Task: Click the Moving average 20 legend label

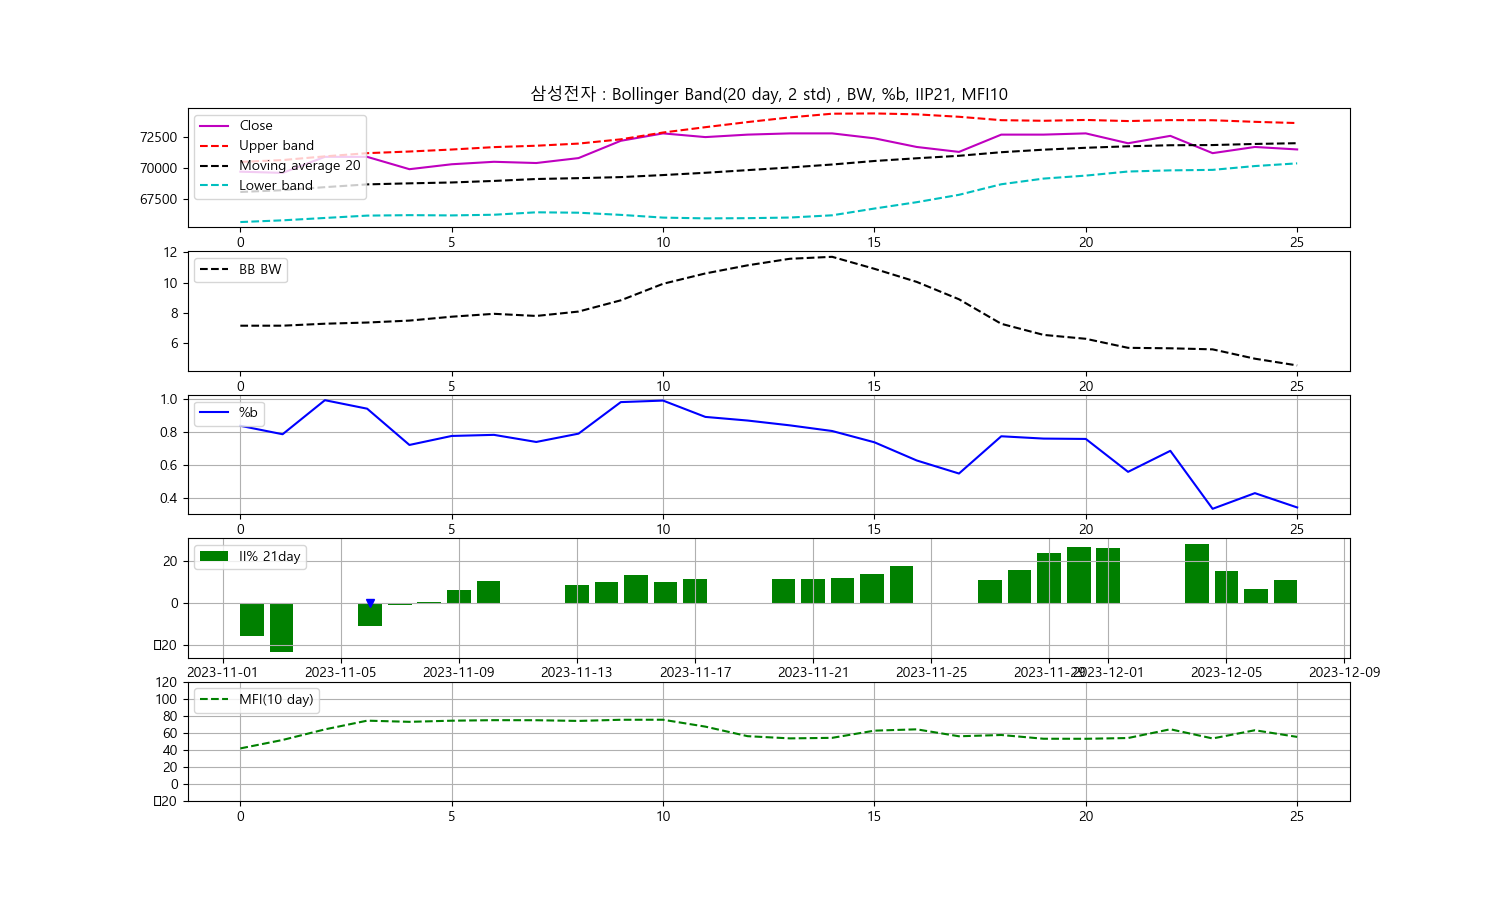Action: (x=299, y=166)
